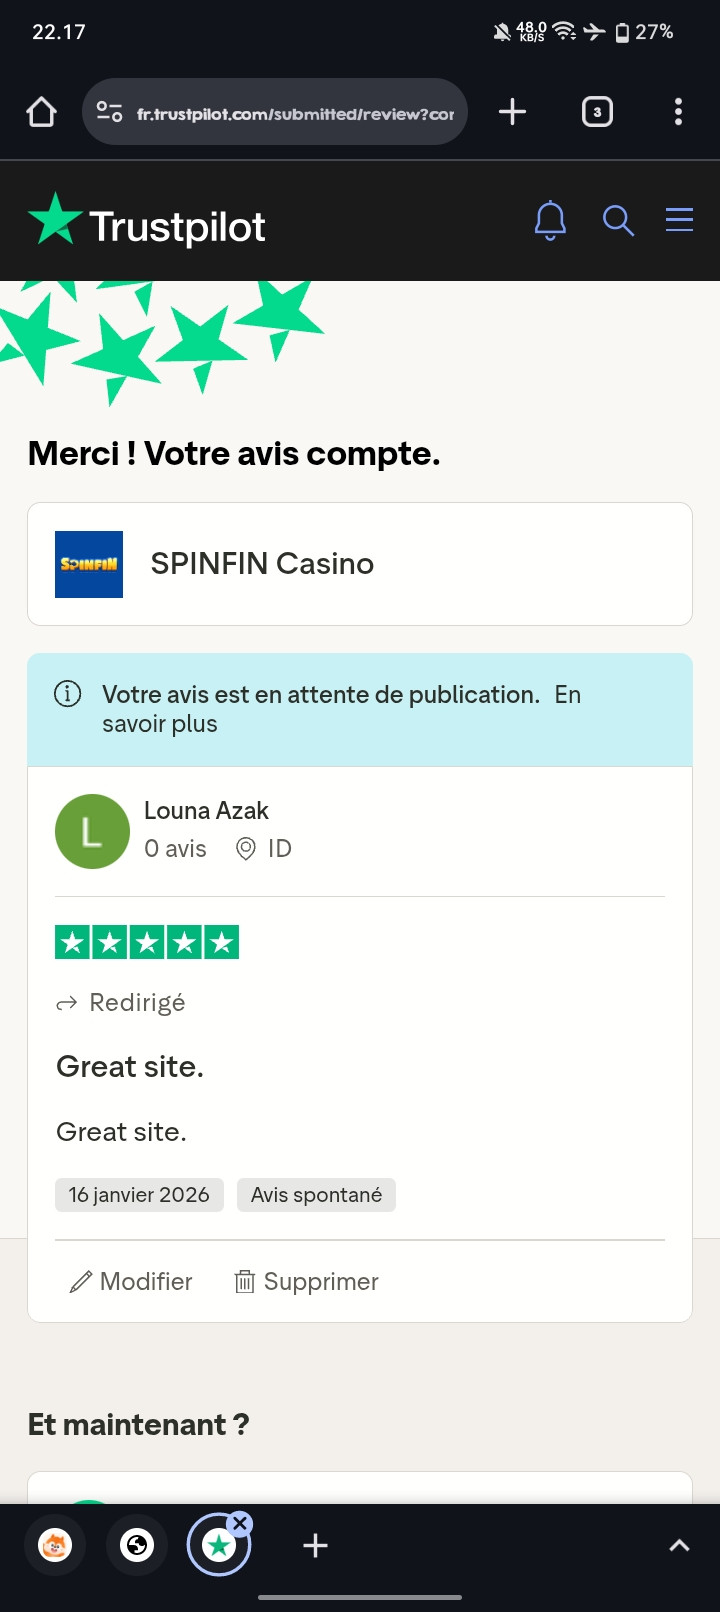Screen dimensions: 720x1612
Task: Click the five-star rating
Action: click(147, 942)
